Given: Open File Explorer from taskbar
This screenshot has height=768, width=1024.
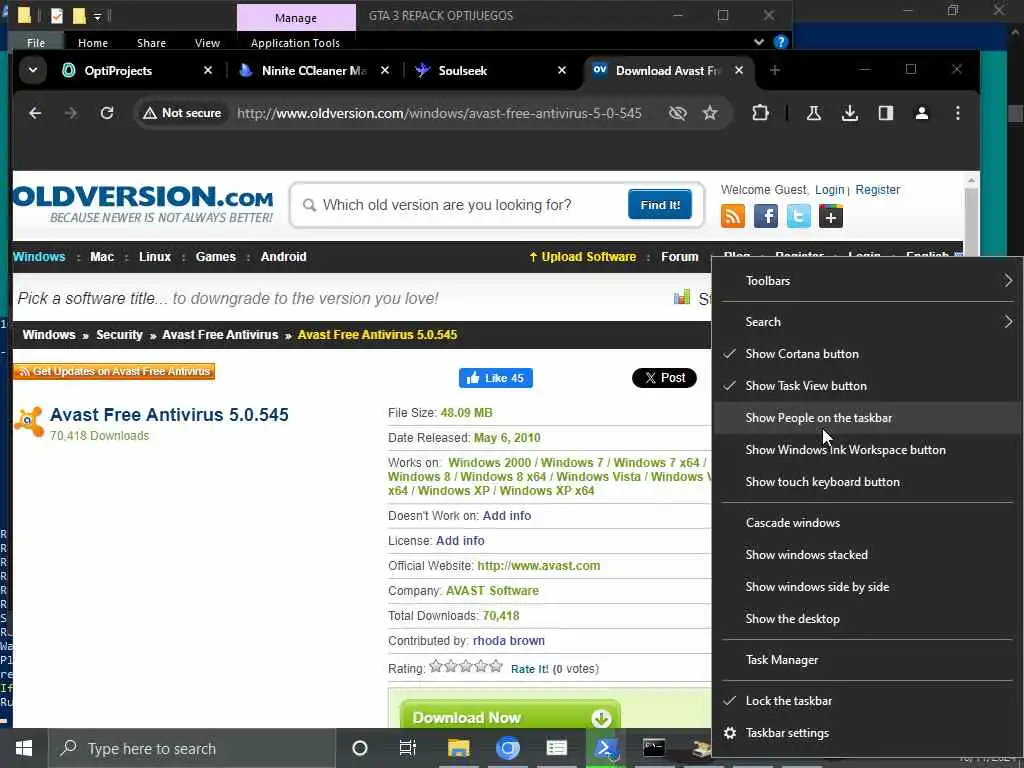Looking at the screenshot, I should 458,748.
